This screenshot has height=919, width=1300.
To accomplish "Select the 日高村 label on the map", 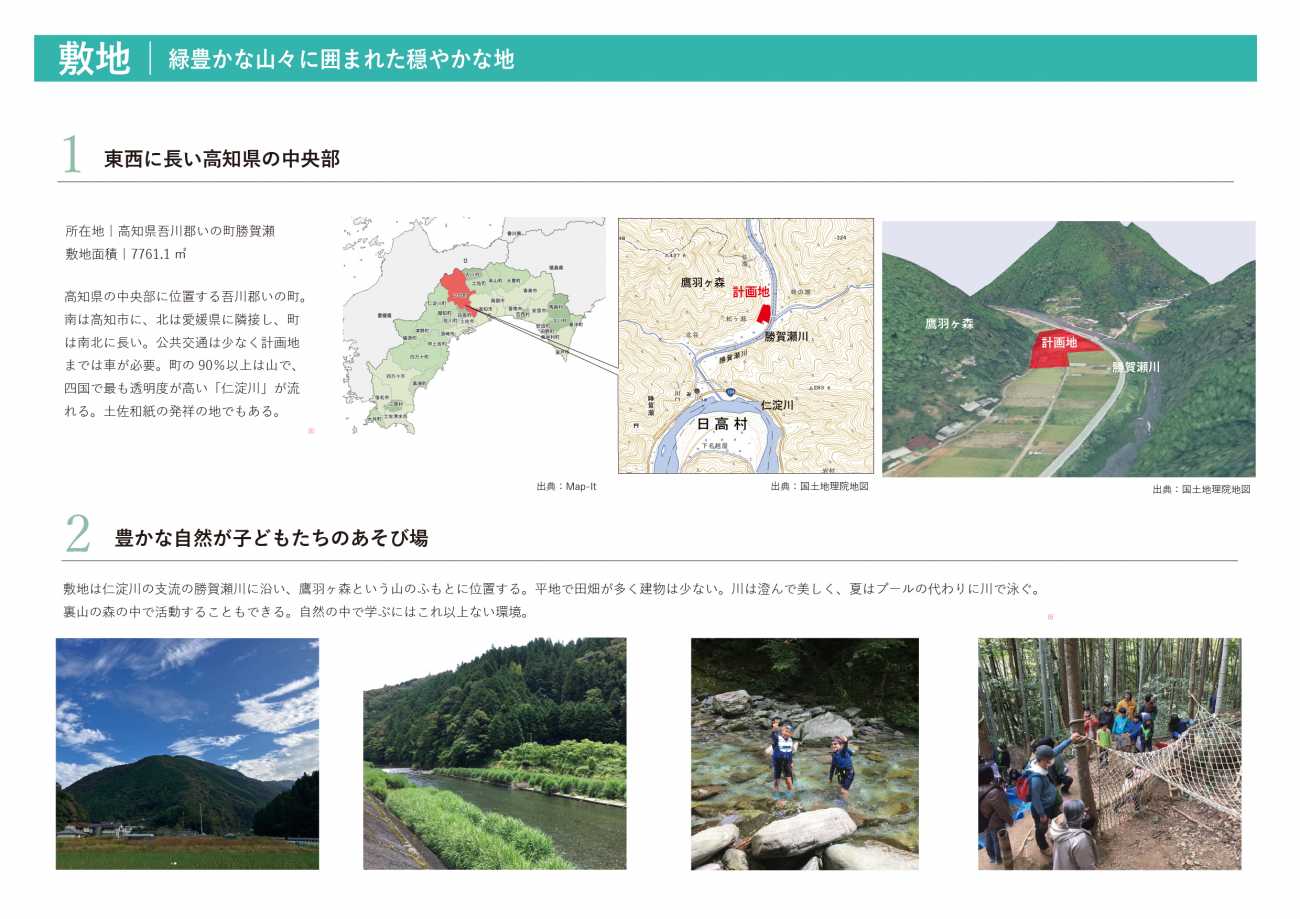I will click(722, 424).
